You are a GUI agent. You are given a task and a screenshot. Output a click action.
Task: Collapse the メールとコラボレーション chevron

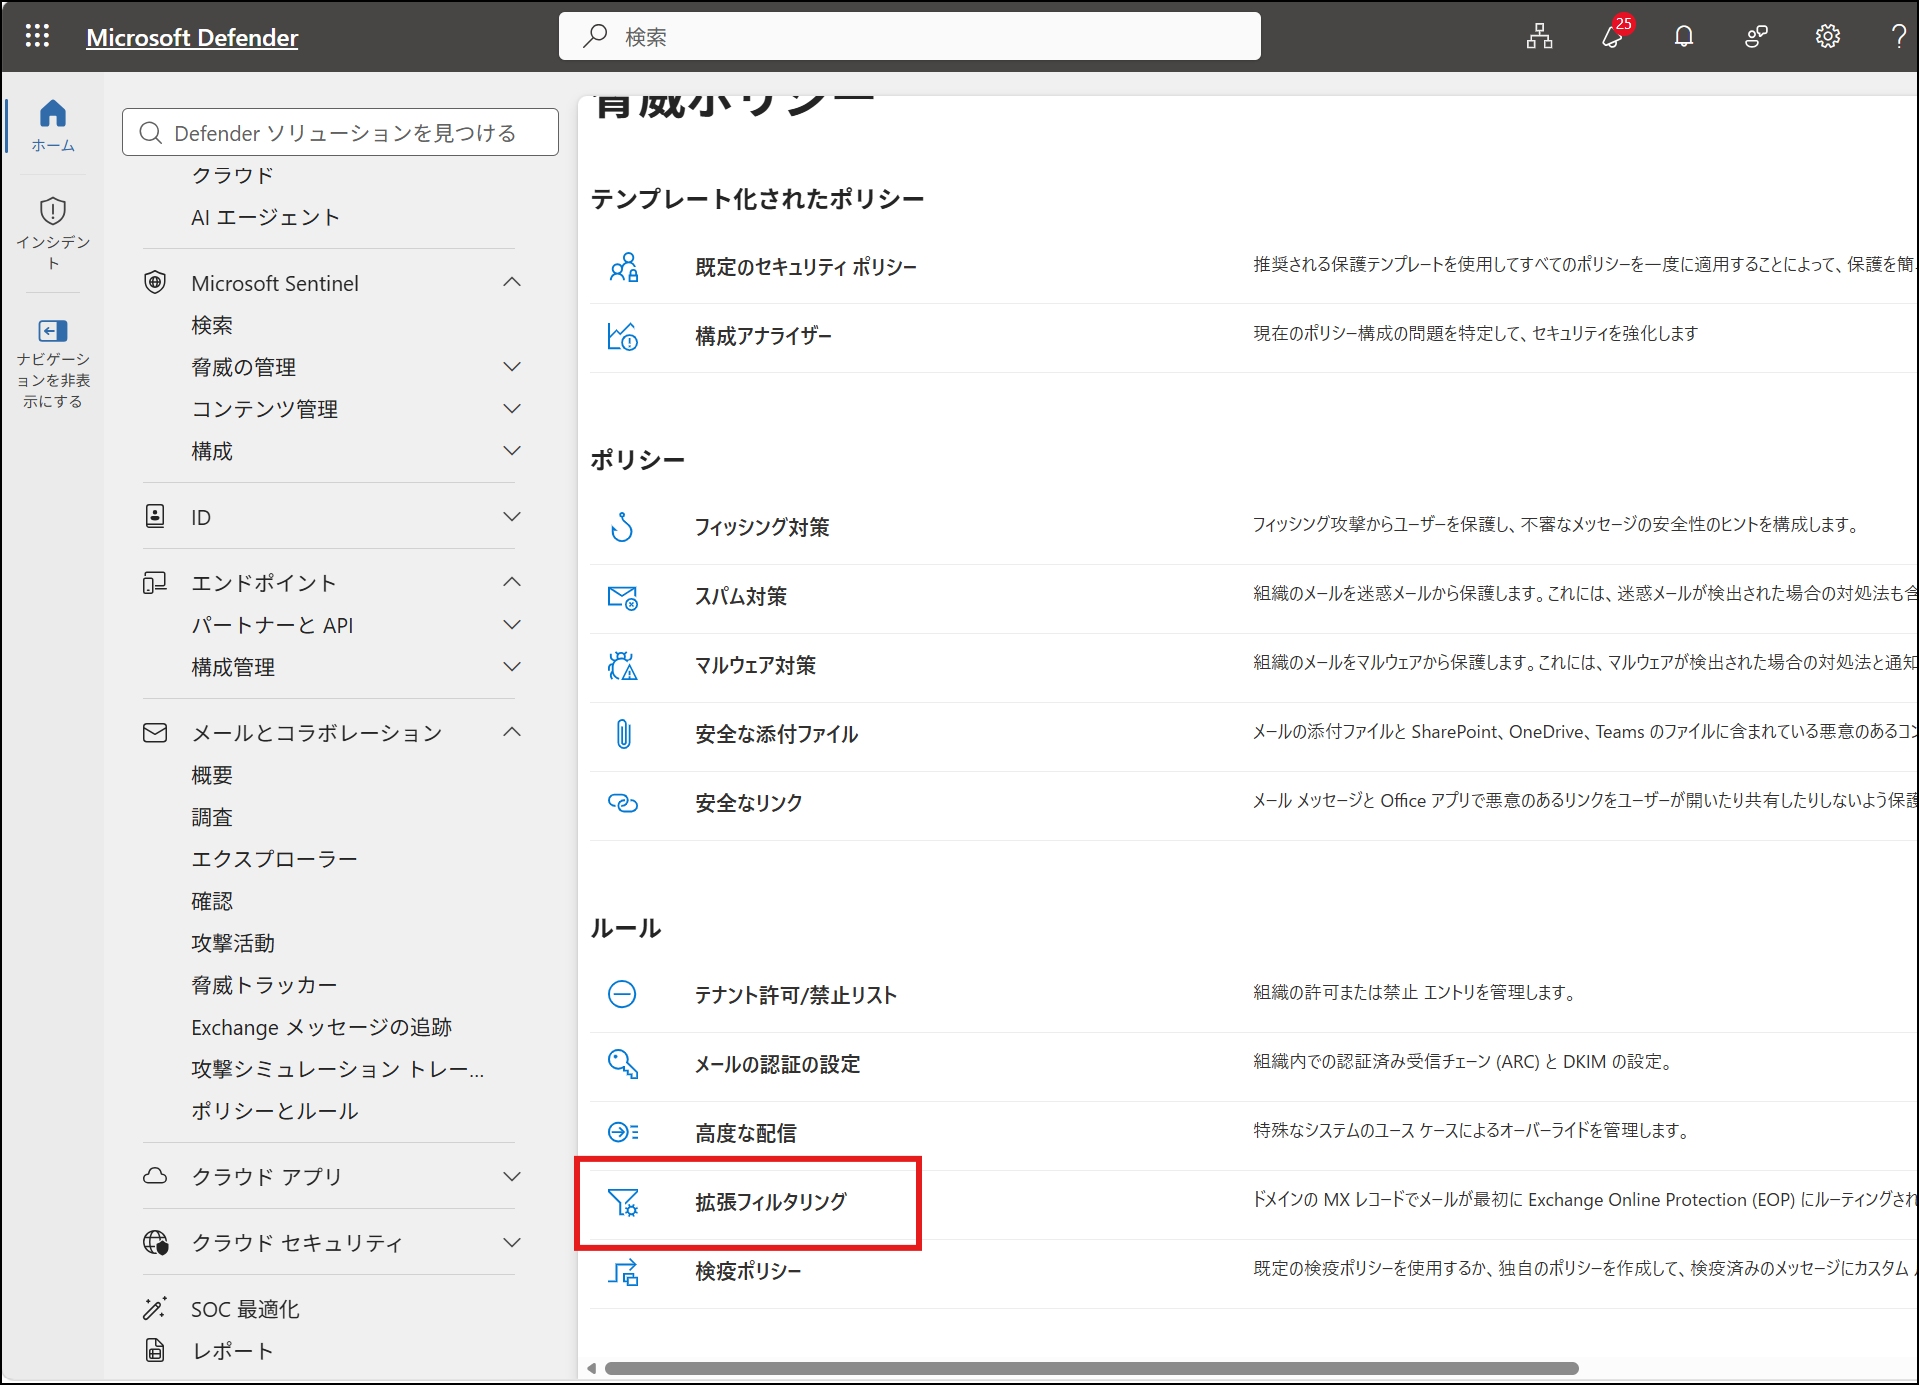[512, 732]
